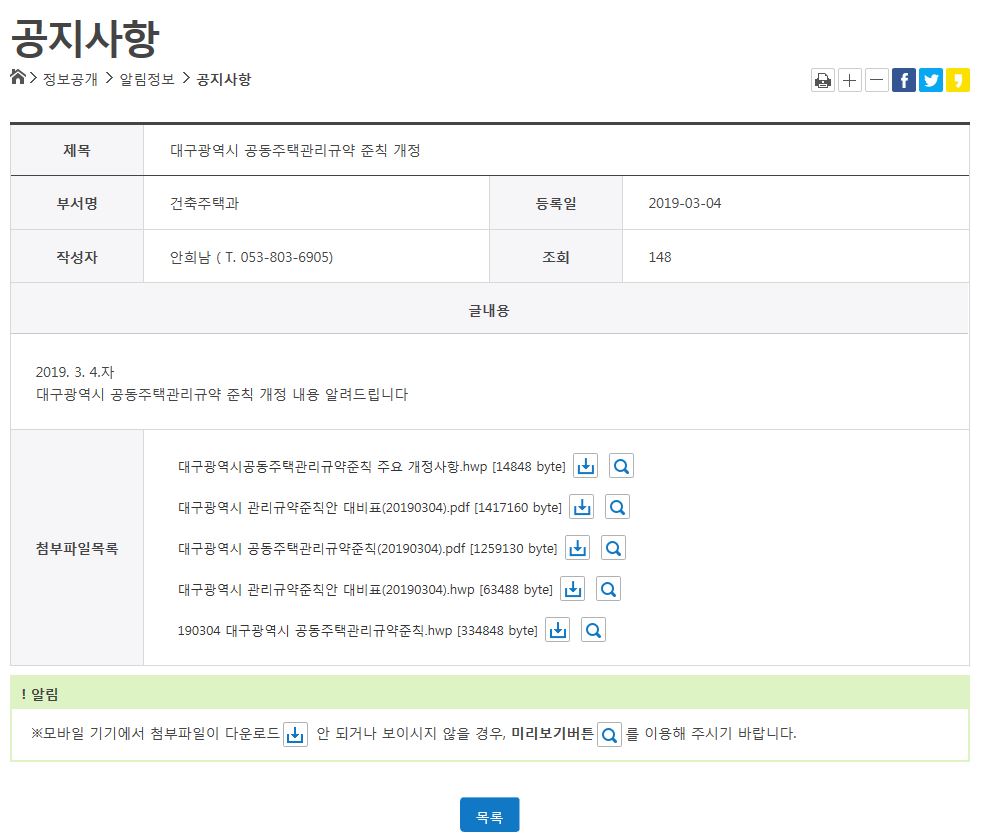The height and width of the screenshot is (840, 982).
Task: Go to 알림정보 breadcrumb link
Action: coord(147,79)
